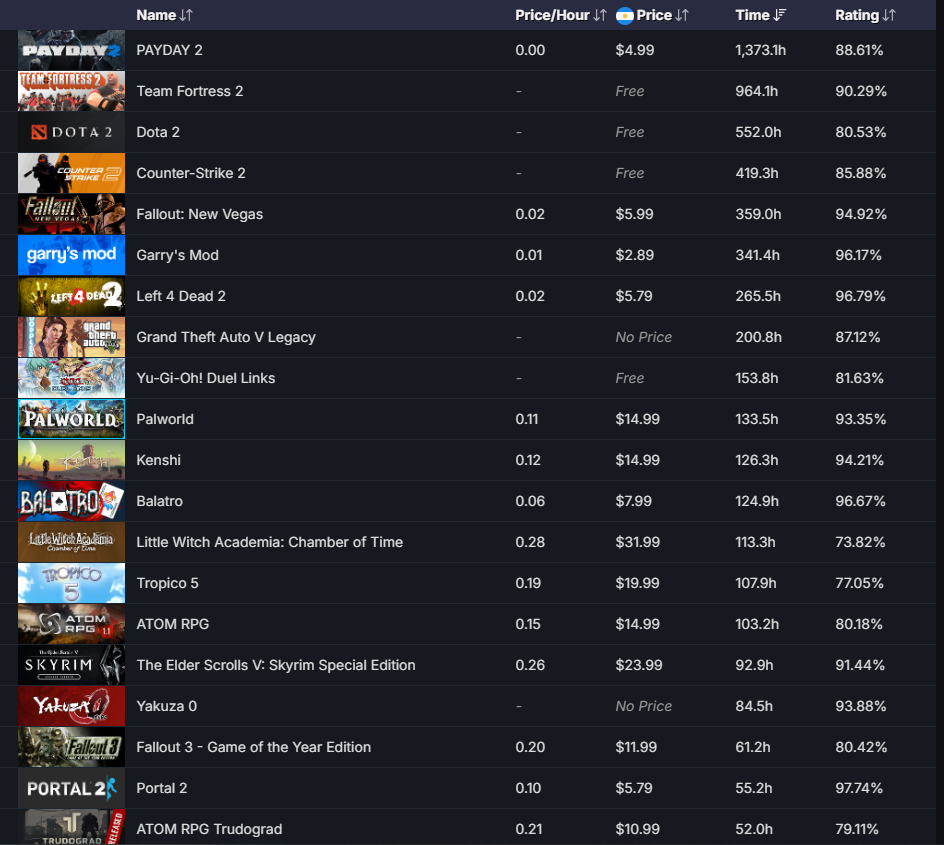The image size is (944, 845).
Task: Click the $23.99 price cell
Action: point(638,664)
